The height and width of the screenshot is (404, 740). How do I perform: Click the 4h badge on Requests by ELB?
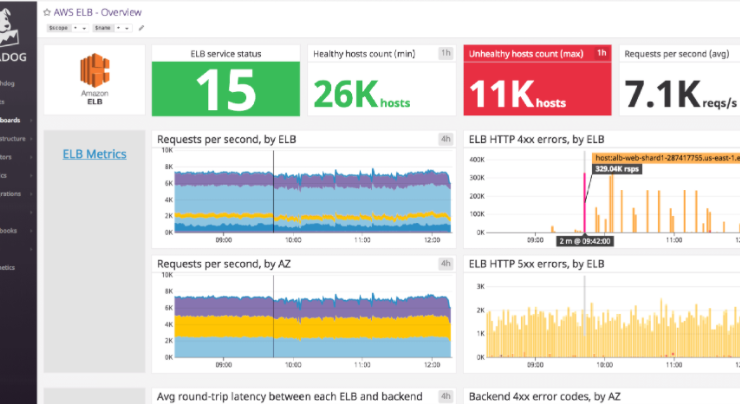pyautogui.click(x=446, y=139)
